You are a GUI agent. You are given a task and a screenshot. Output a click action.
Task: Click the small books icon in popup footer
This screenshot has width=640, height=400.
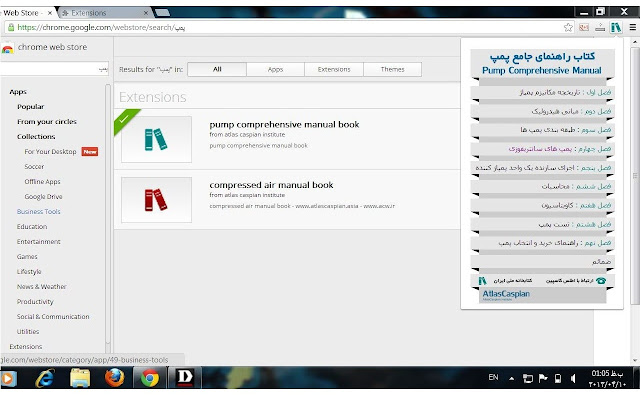[482, 280]
